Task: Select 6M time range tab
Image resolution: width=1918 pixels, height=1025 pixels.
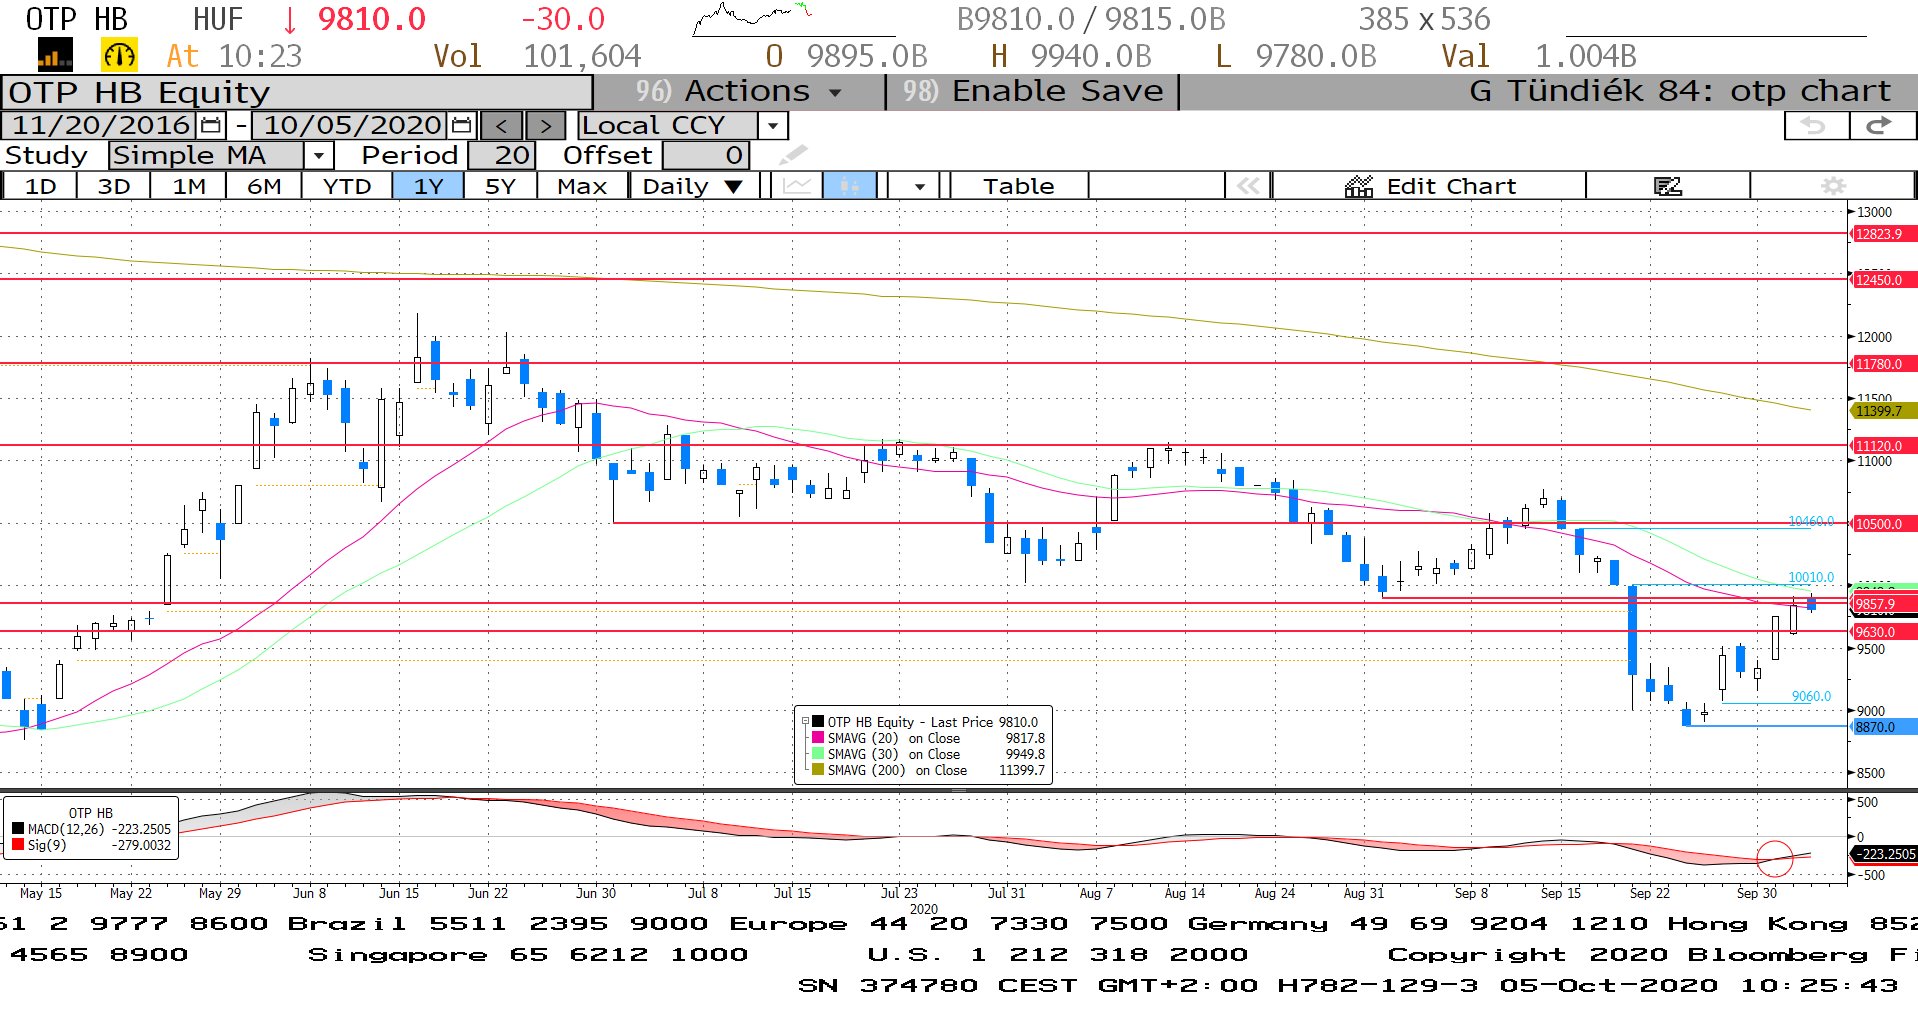Action: [264, 186]
